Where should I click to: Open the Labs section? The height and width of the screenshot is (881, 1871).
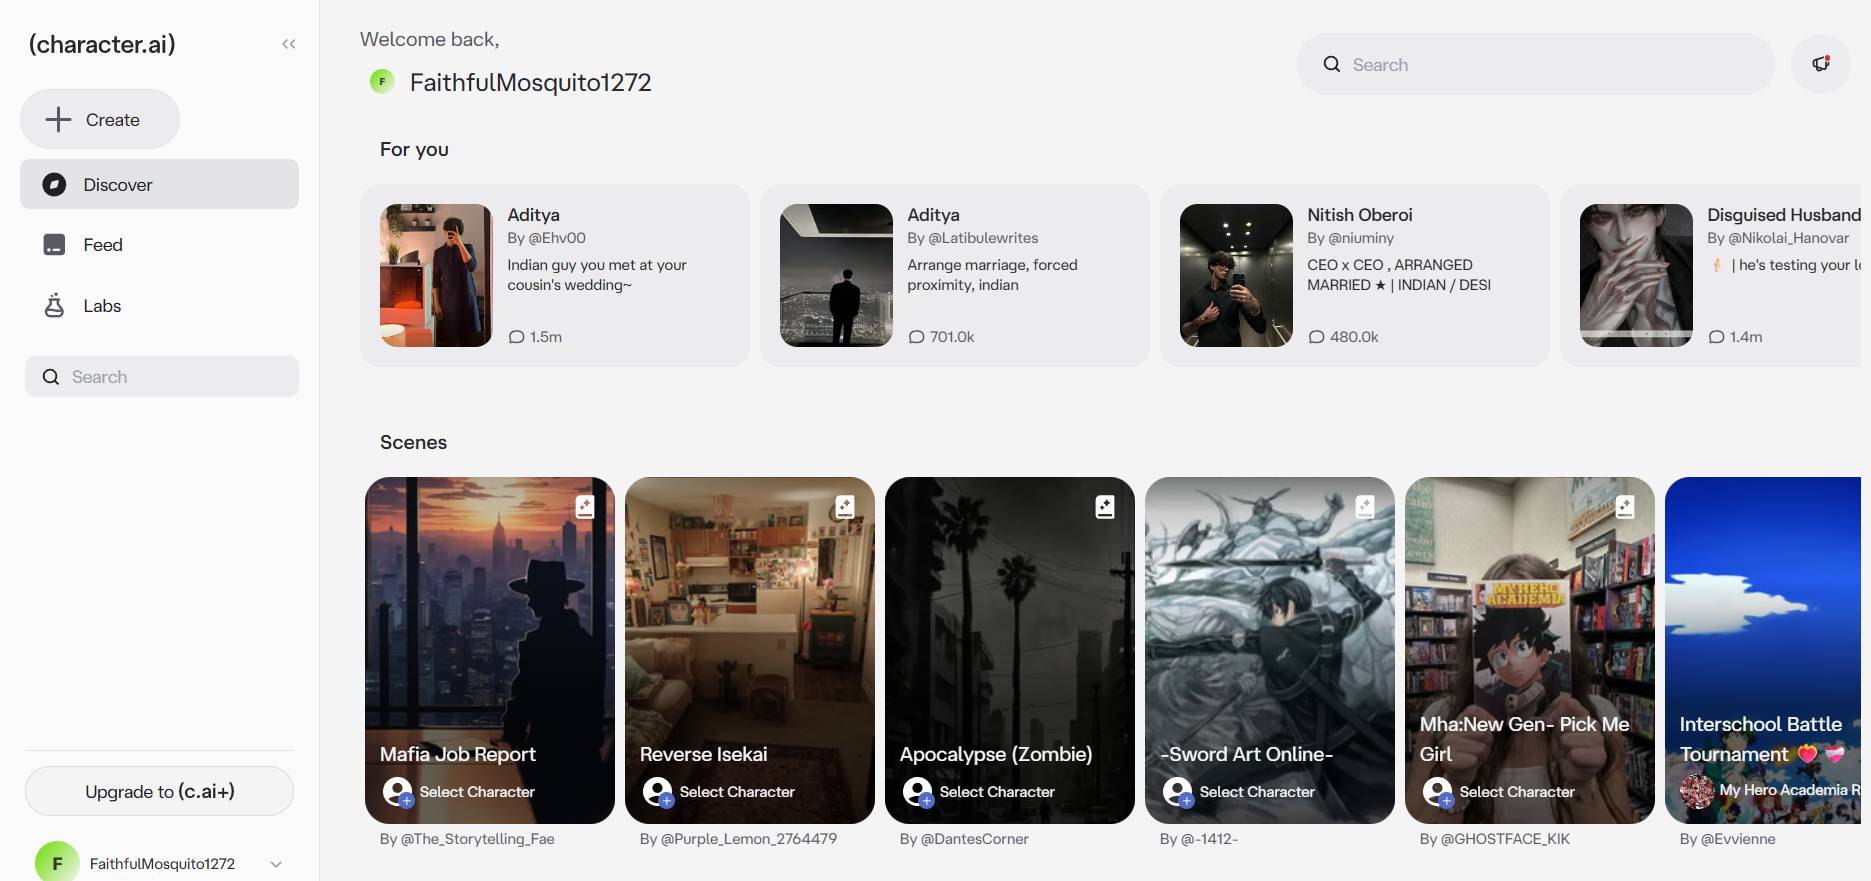[159, 306]
